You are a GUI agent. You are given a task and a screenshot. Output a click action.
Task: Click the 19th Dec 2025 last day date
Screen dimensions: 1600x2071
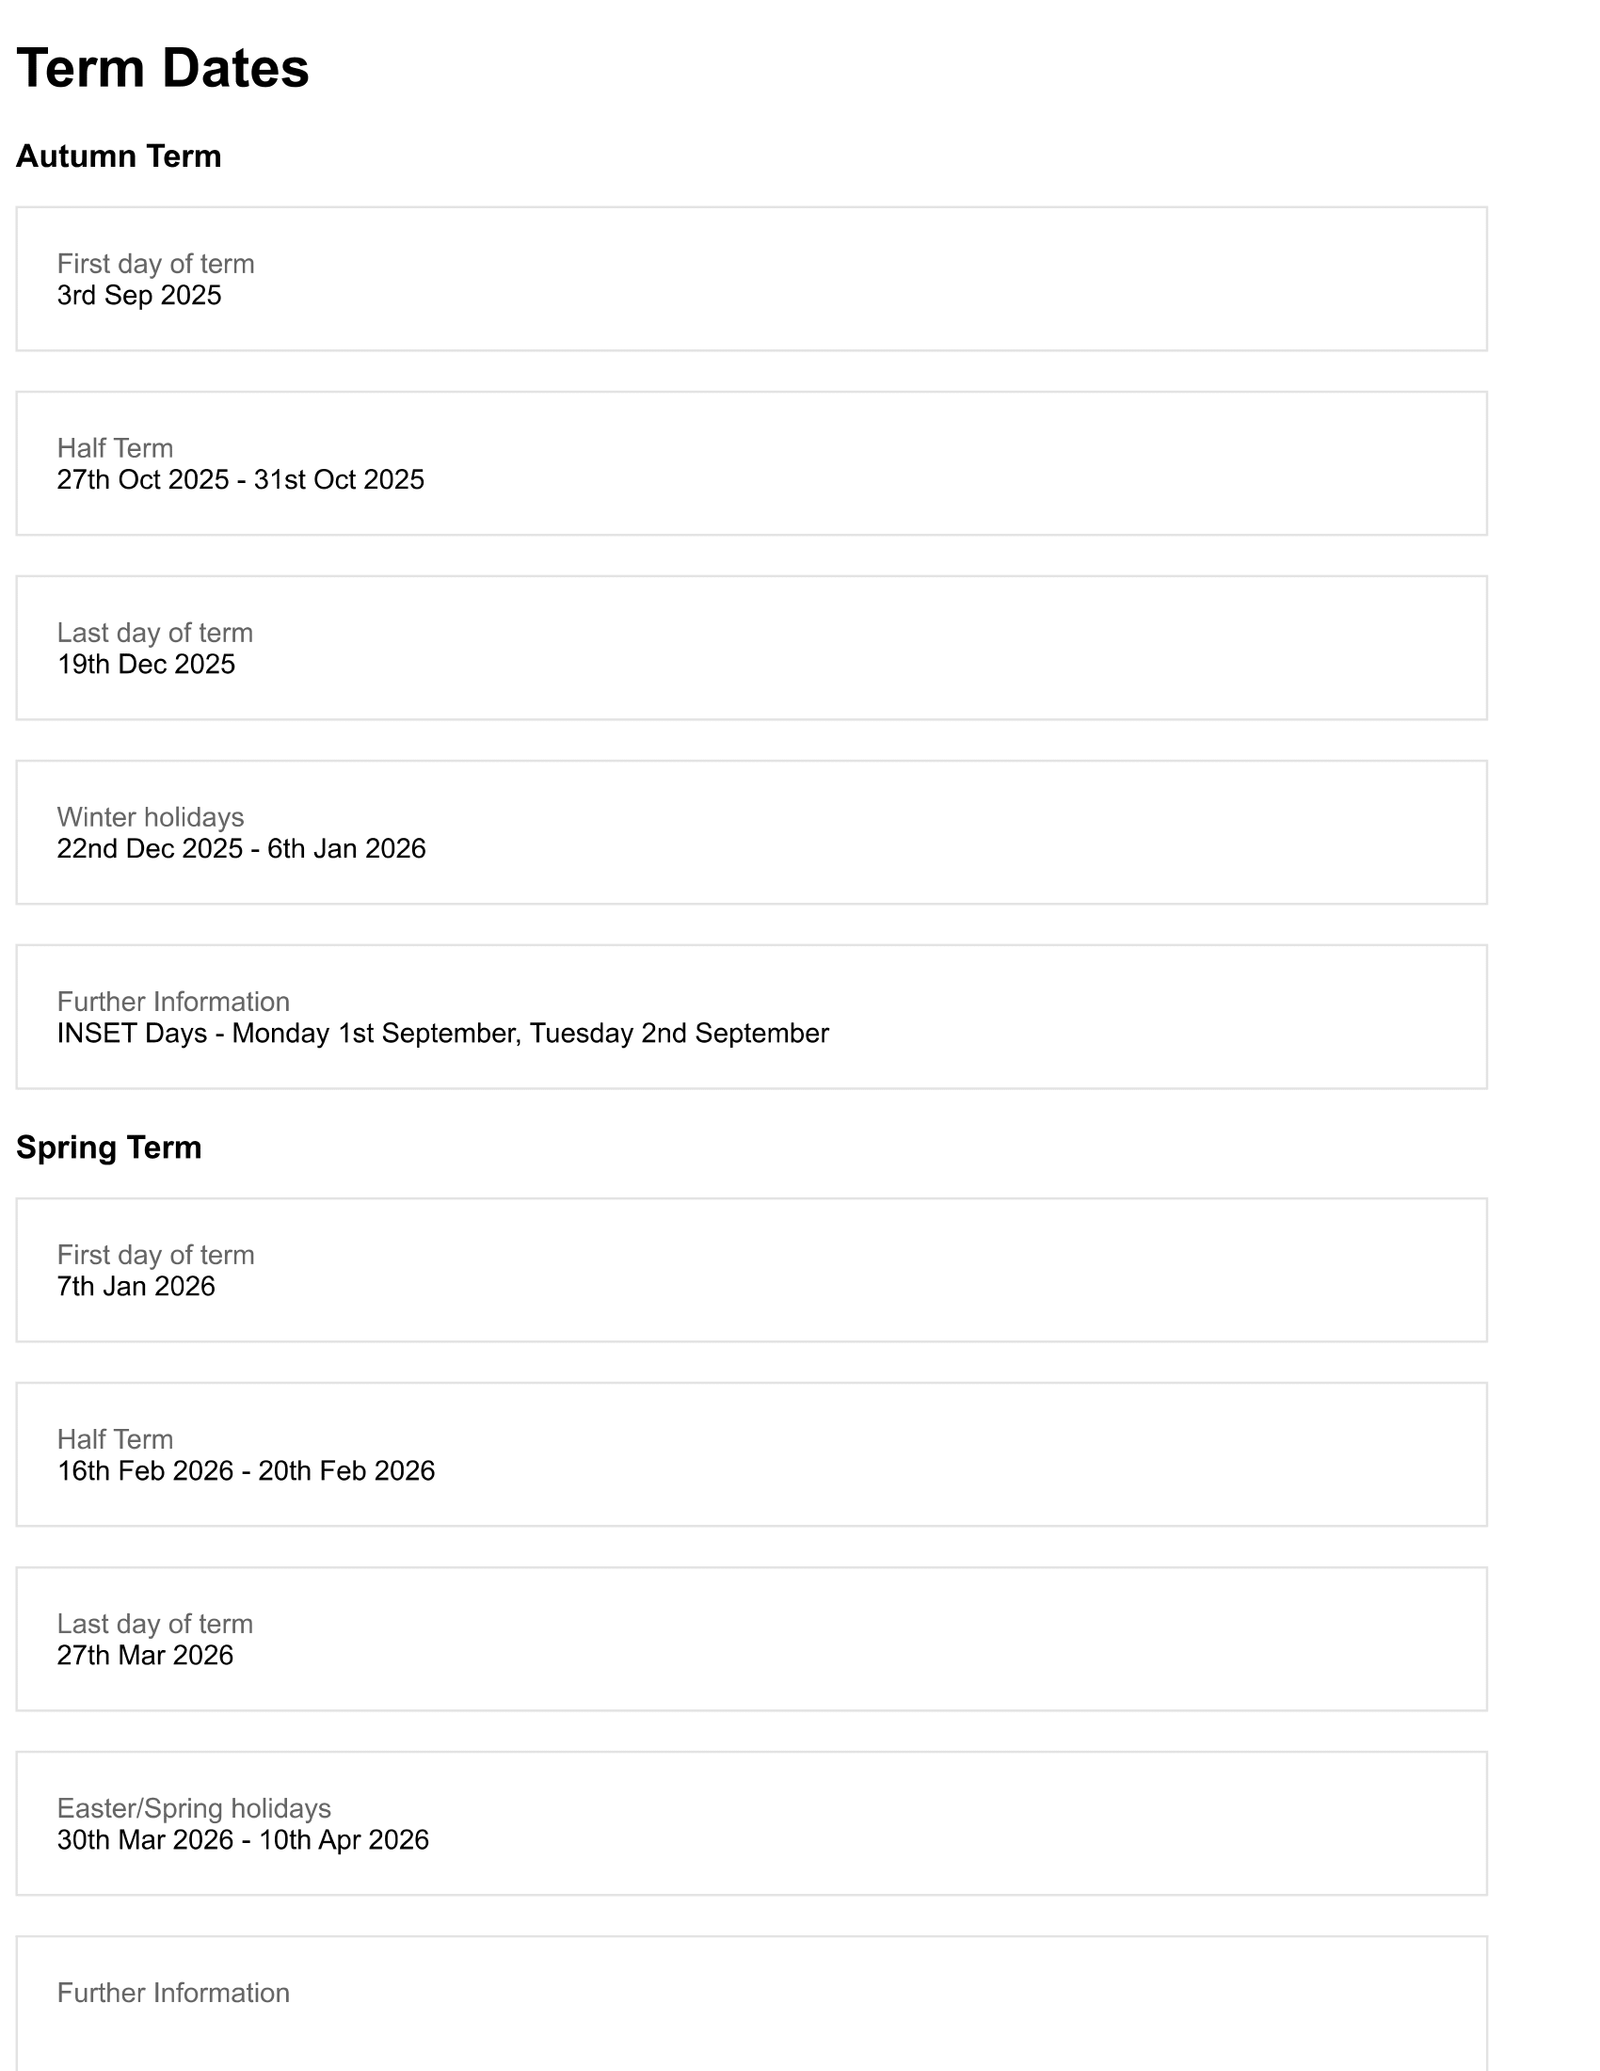(146, 664)
